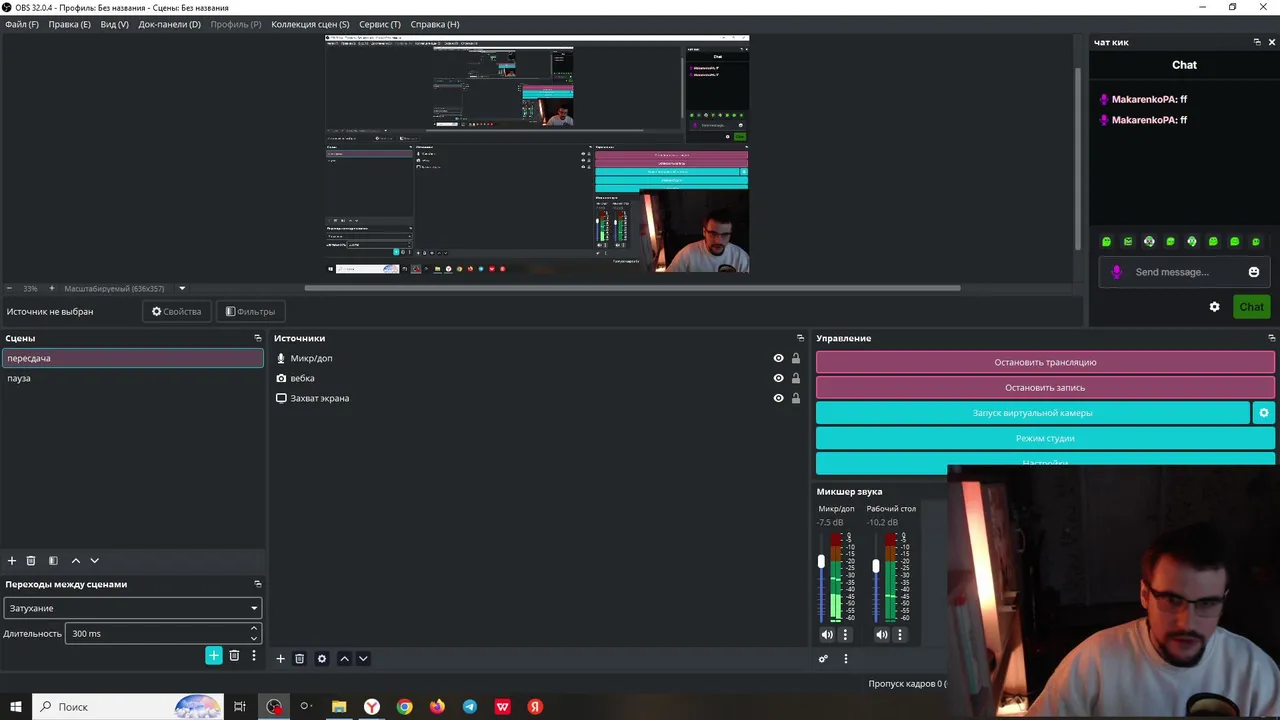1280x720 pixels.
Task: Open Правка (E) menu
Action: point(69,24)
